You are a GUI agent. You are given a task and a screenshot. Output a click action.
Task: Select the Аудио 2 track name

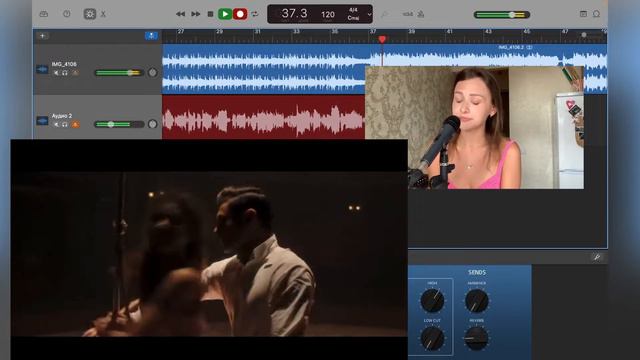[x=62, y=116]
